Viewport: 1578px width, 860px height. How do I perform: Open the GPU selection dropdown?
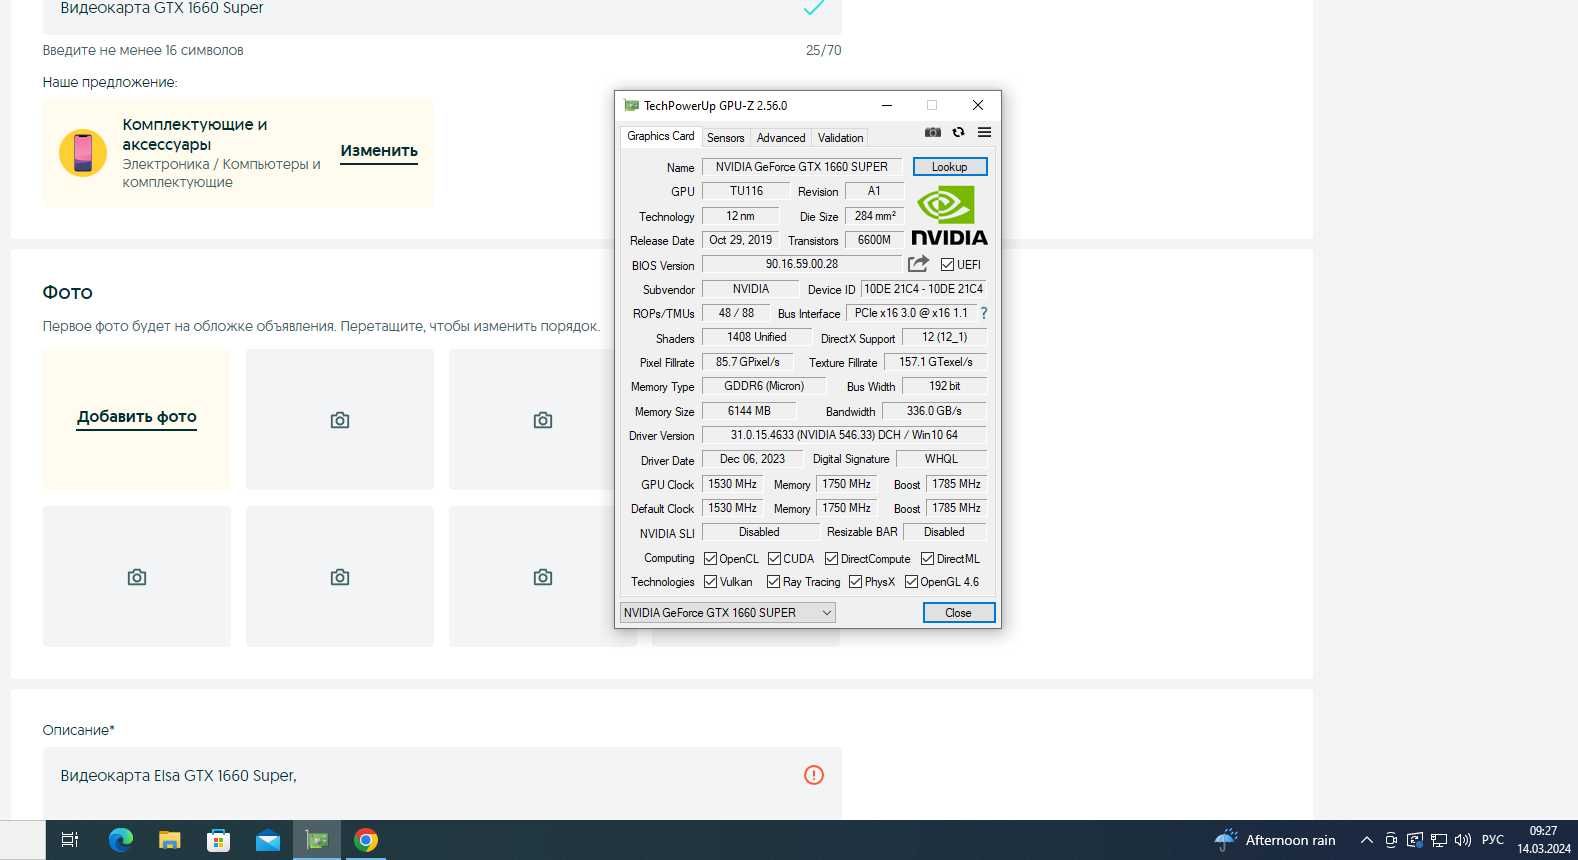[728, 613]
